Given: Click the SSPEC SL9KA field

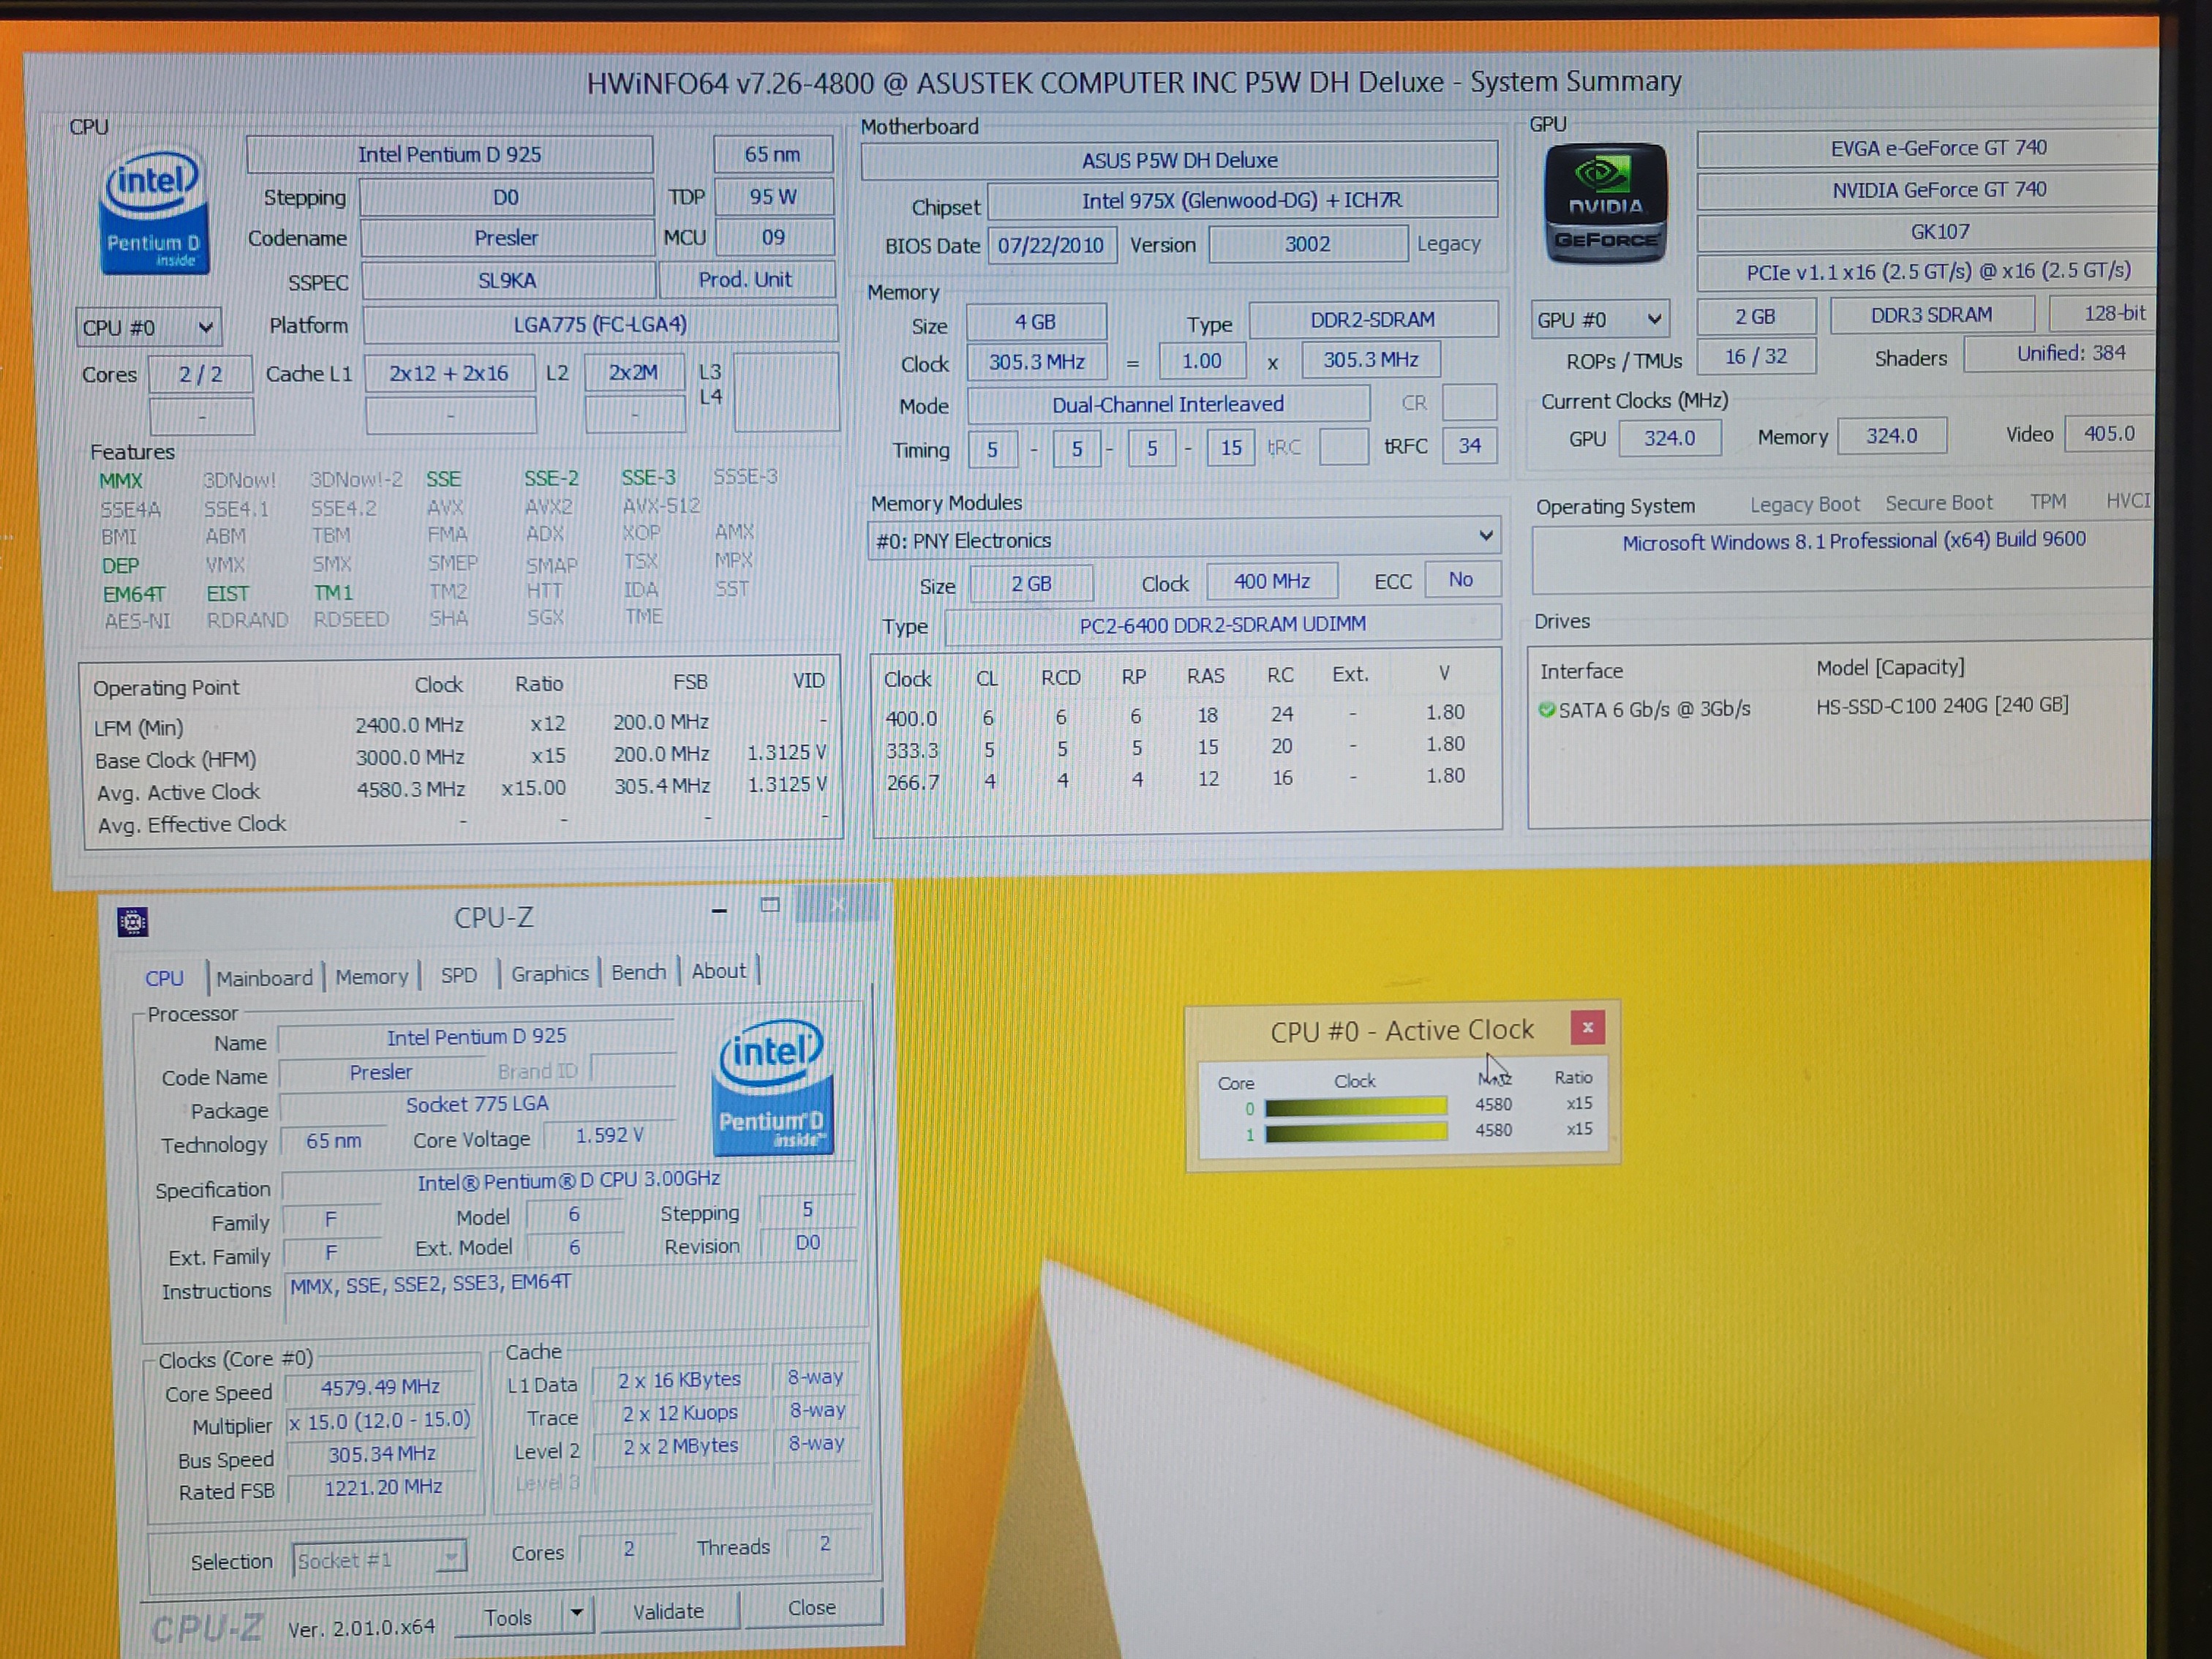Looking at the screenshot, I should click(x=507, y=280).
